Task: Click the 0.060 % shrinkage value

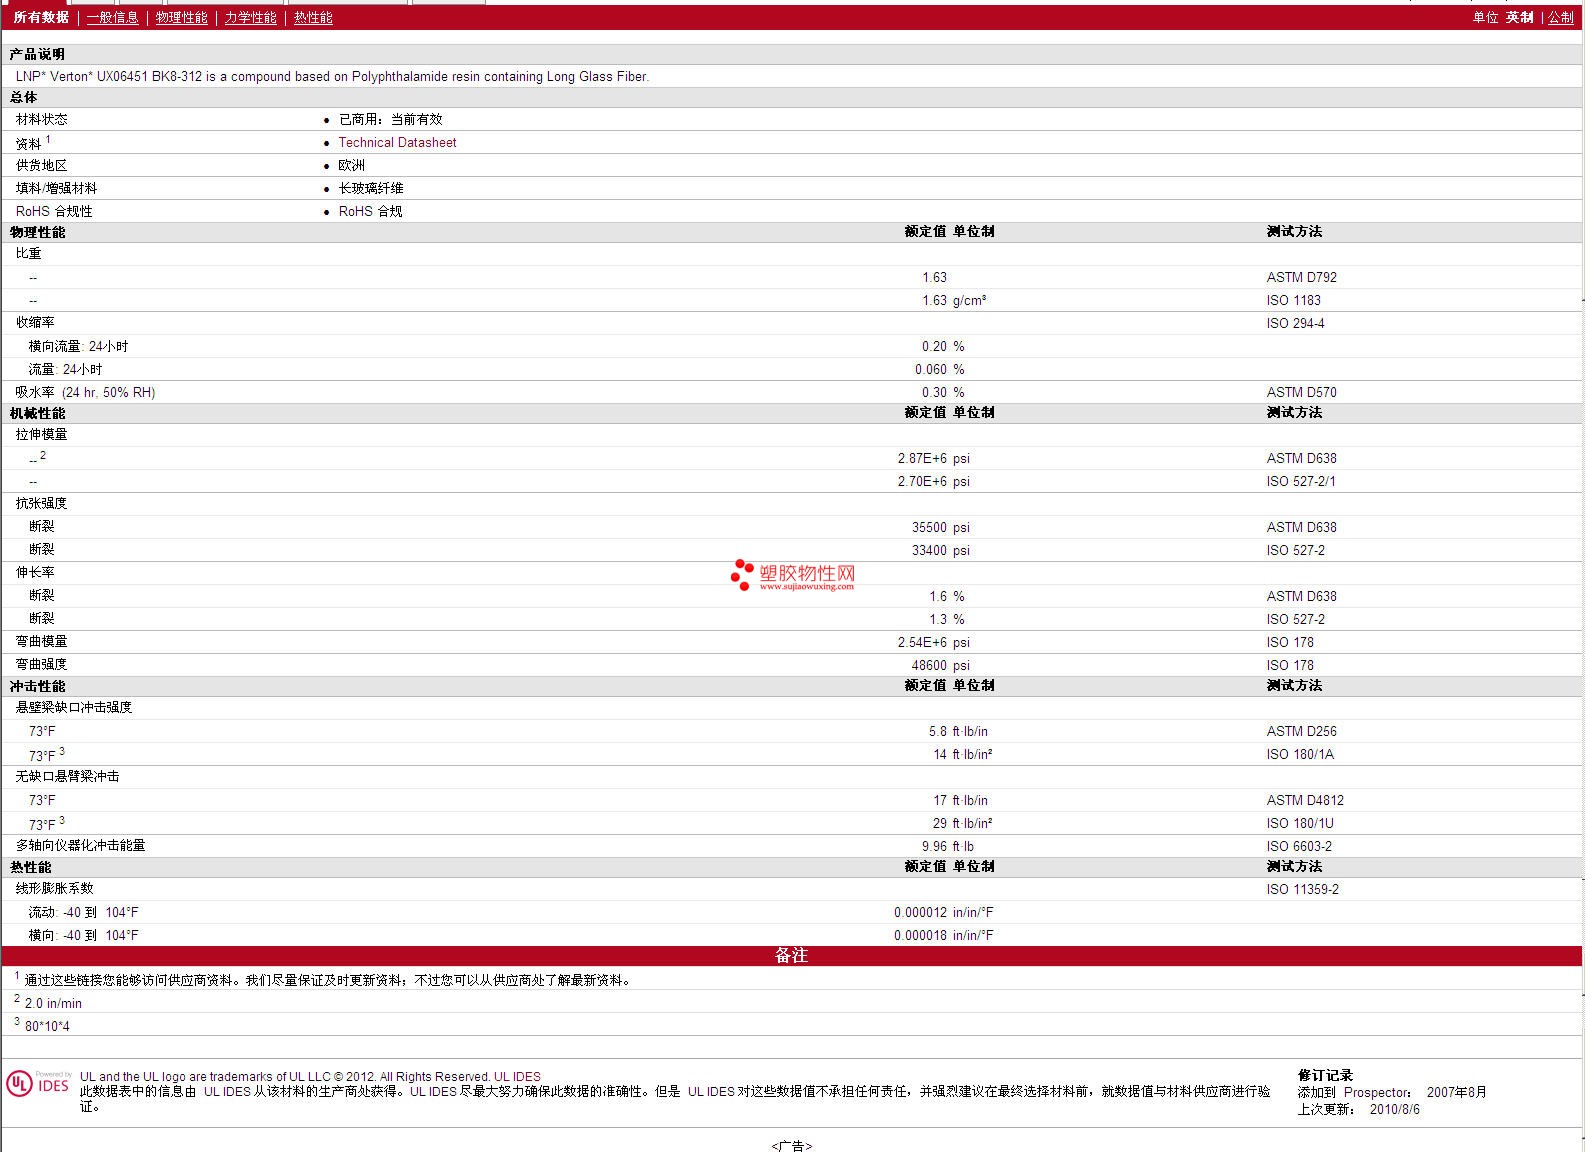Action: [939, 369]
